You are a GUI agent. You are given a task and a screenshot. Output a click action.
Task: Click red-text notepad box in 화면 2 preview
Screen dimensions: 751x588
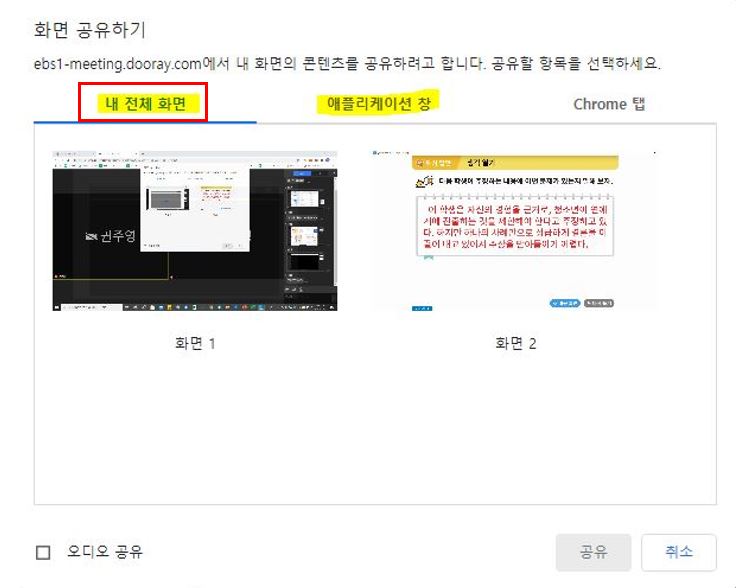tap(515, 226)
